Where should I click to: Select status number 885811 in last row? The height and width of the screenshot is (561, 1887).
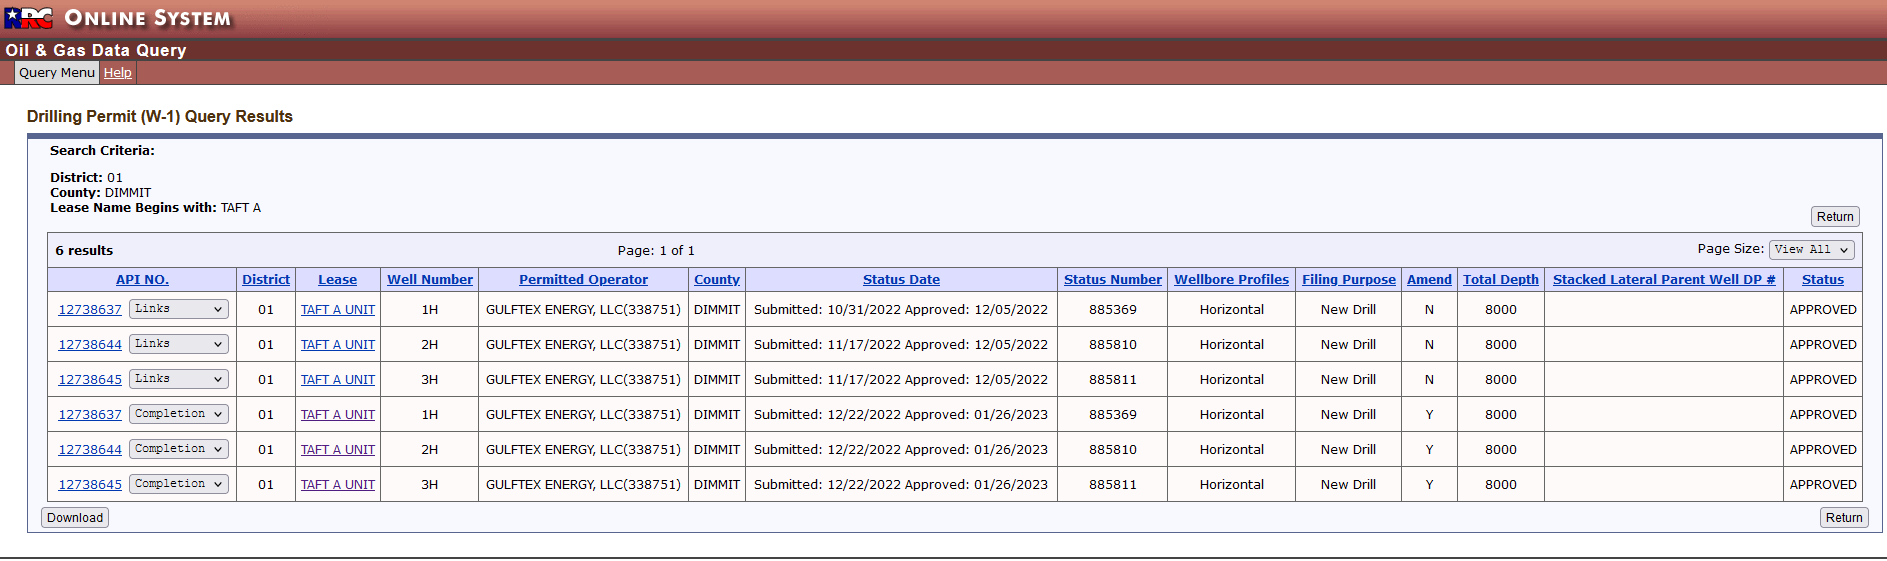pyautogui.click(x=1113, y=485)
